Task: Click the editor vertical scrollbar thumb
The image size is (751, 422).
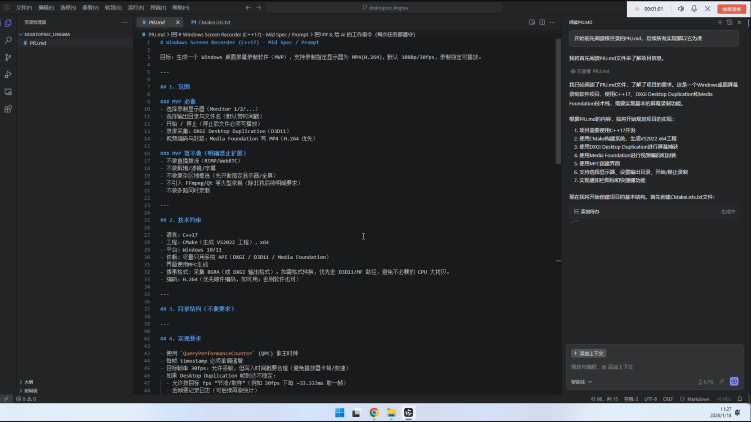Action: click(558, 102)
